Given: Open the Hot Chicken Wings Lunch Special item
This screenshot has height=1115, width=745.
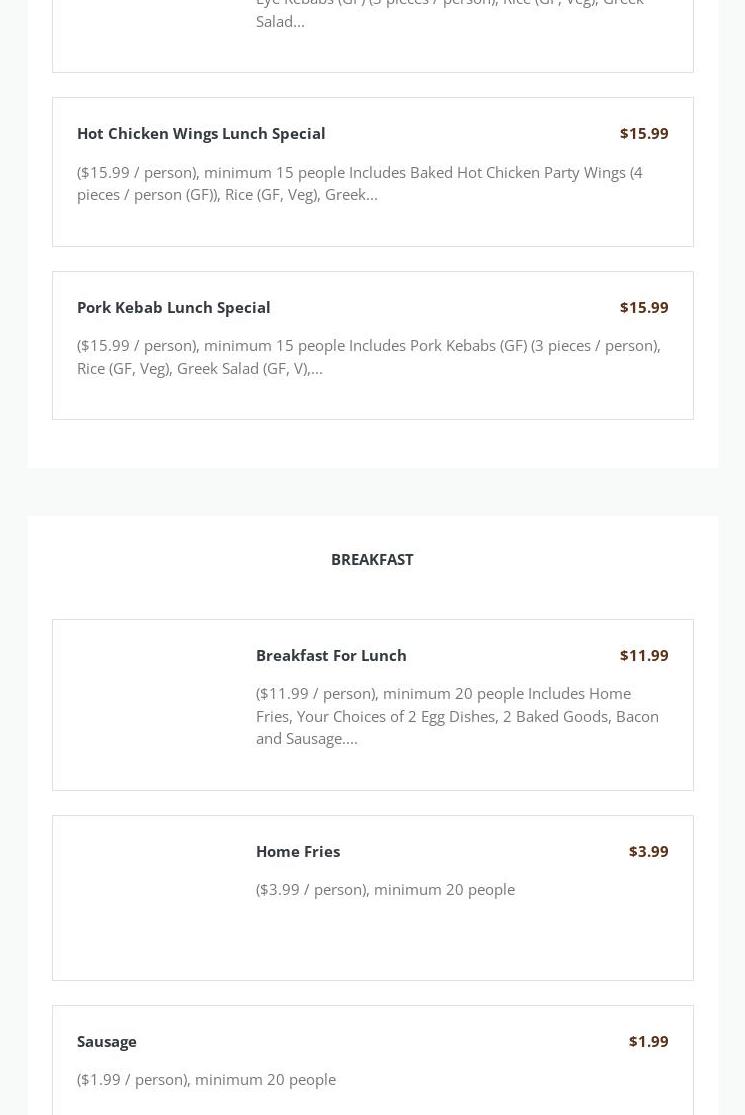Looking at the screenshot, I should point(201,133).
